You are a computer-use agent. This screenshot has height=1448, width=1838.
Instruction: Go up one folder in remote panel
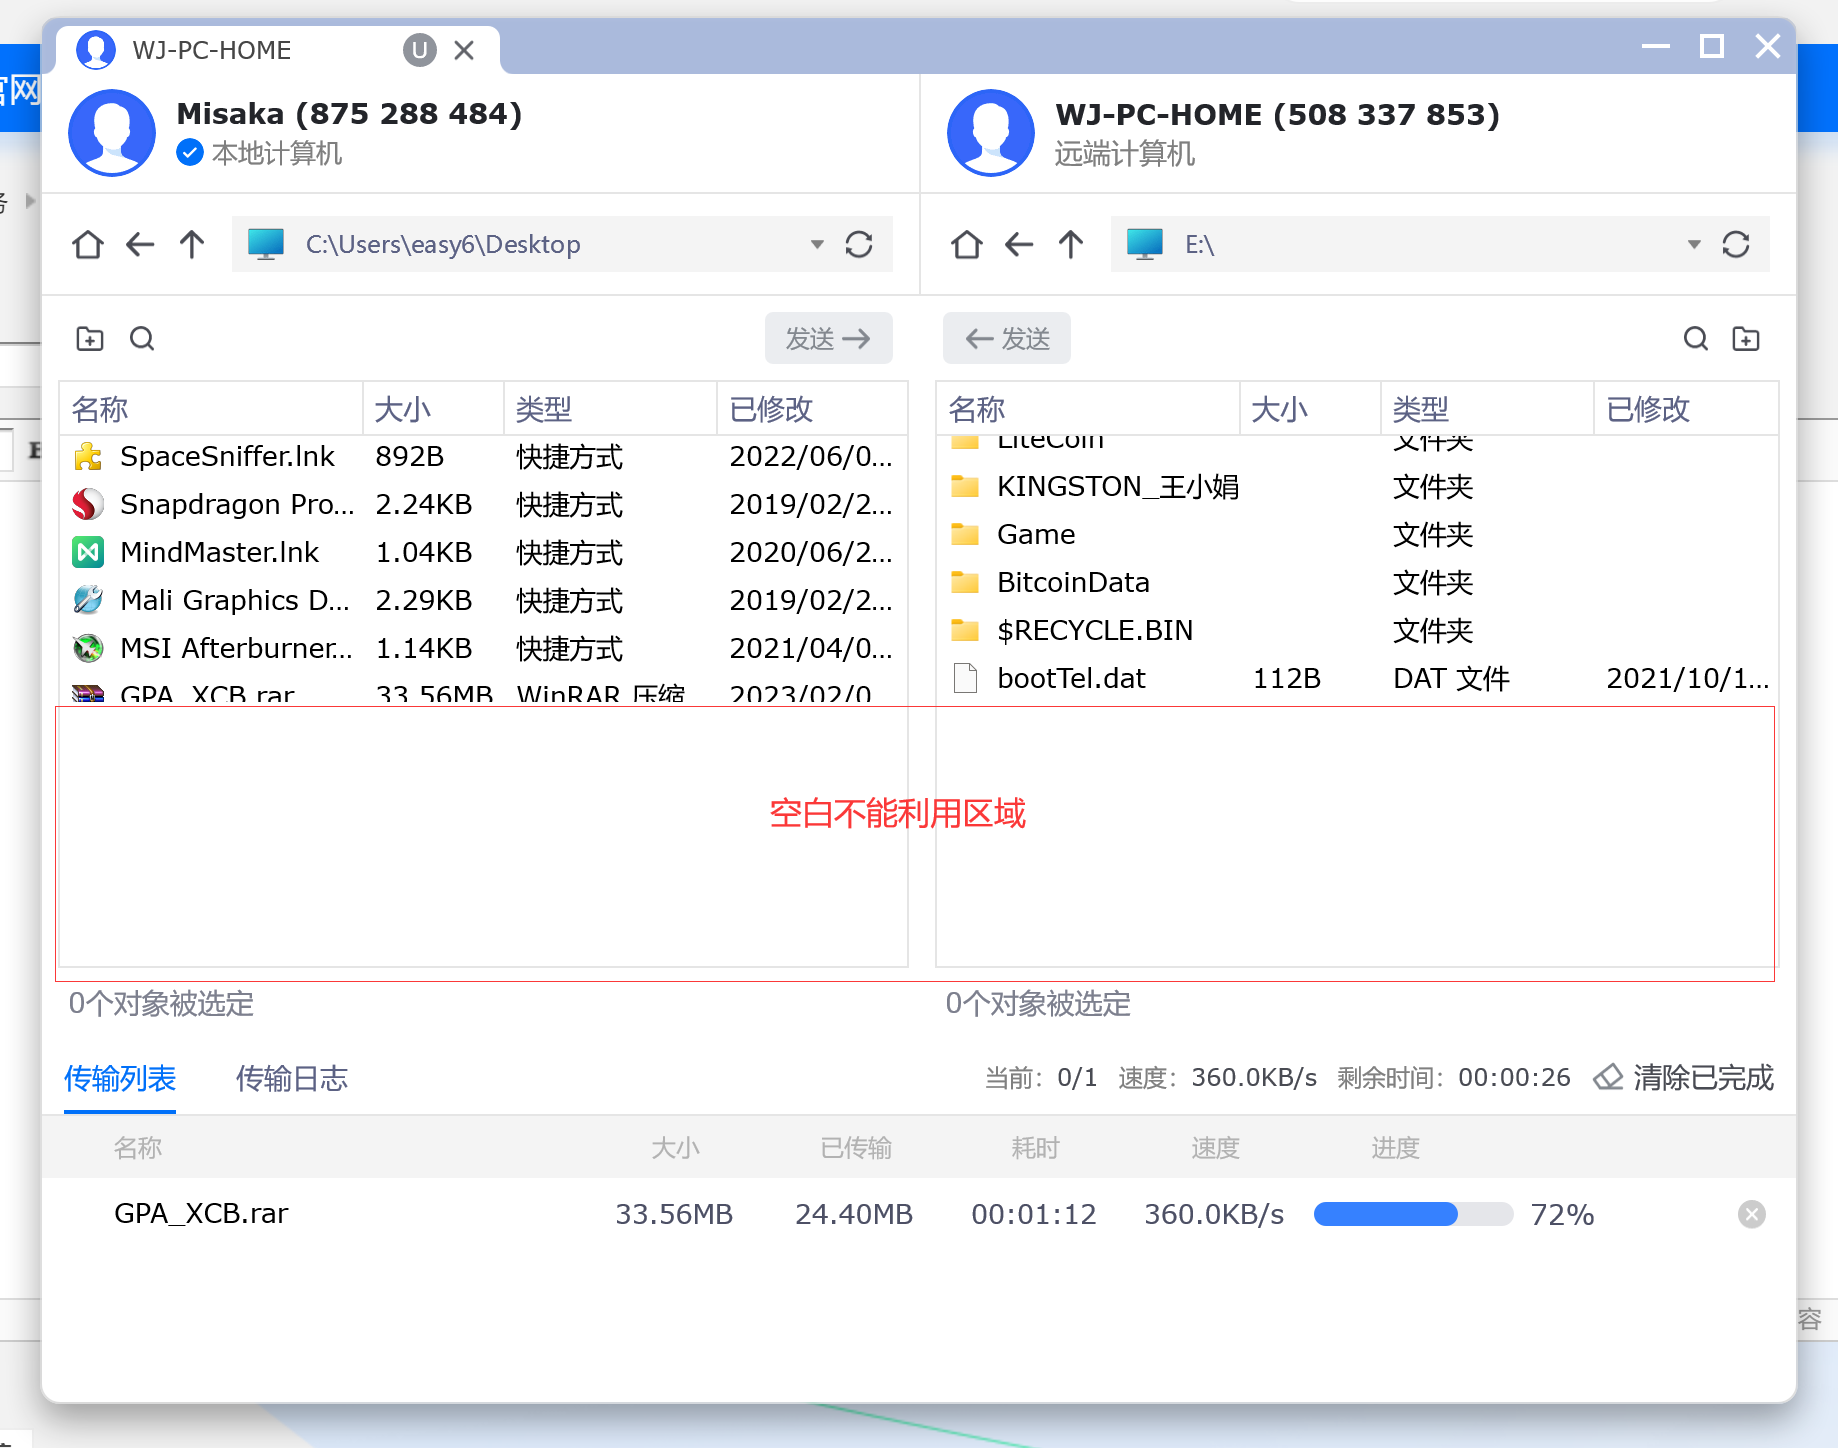1071,245
